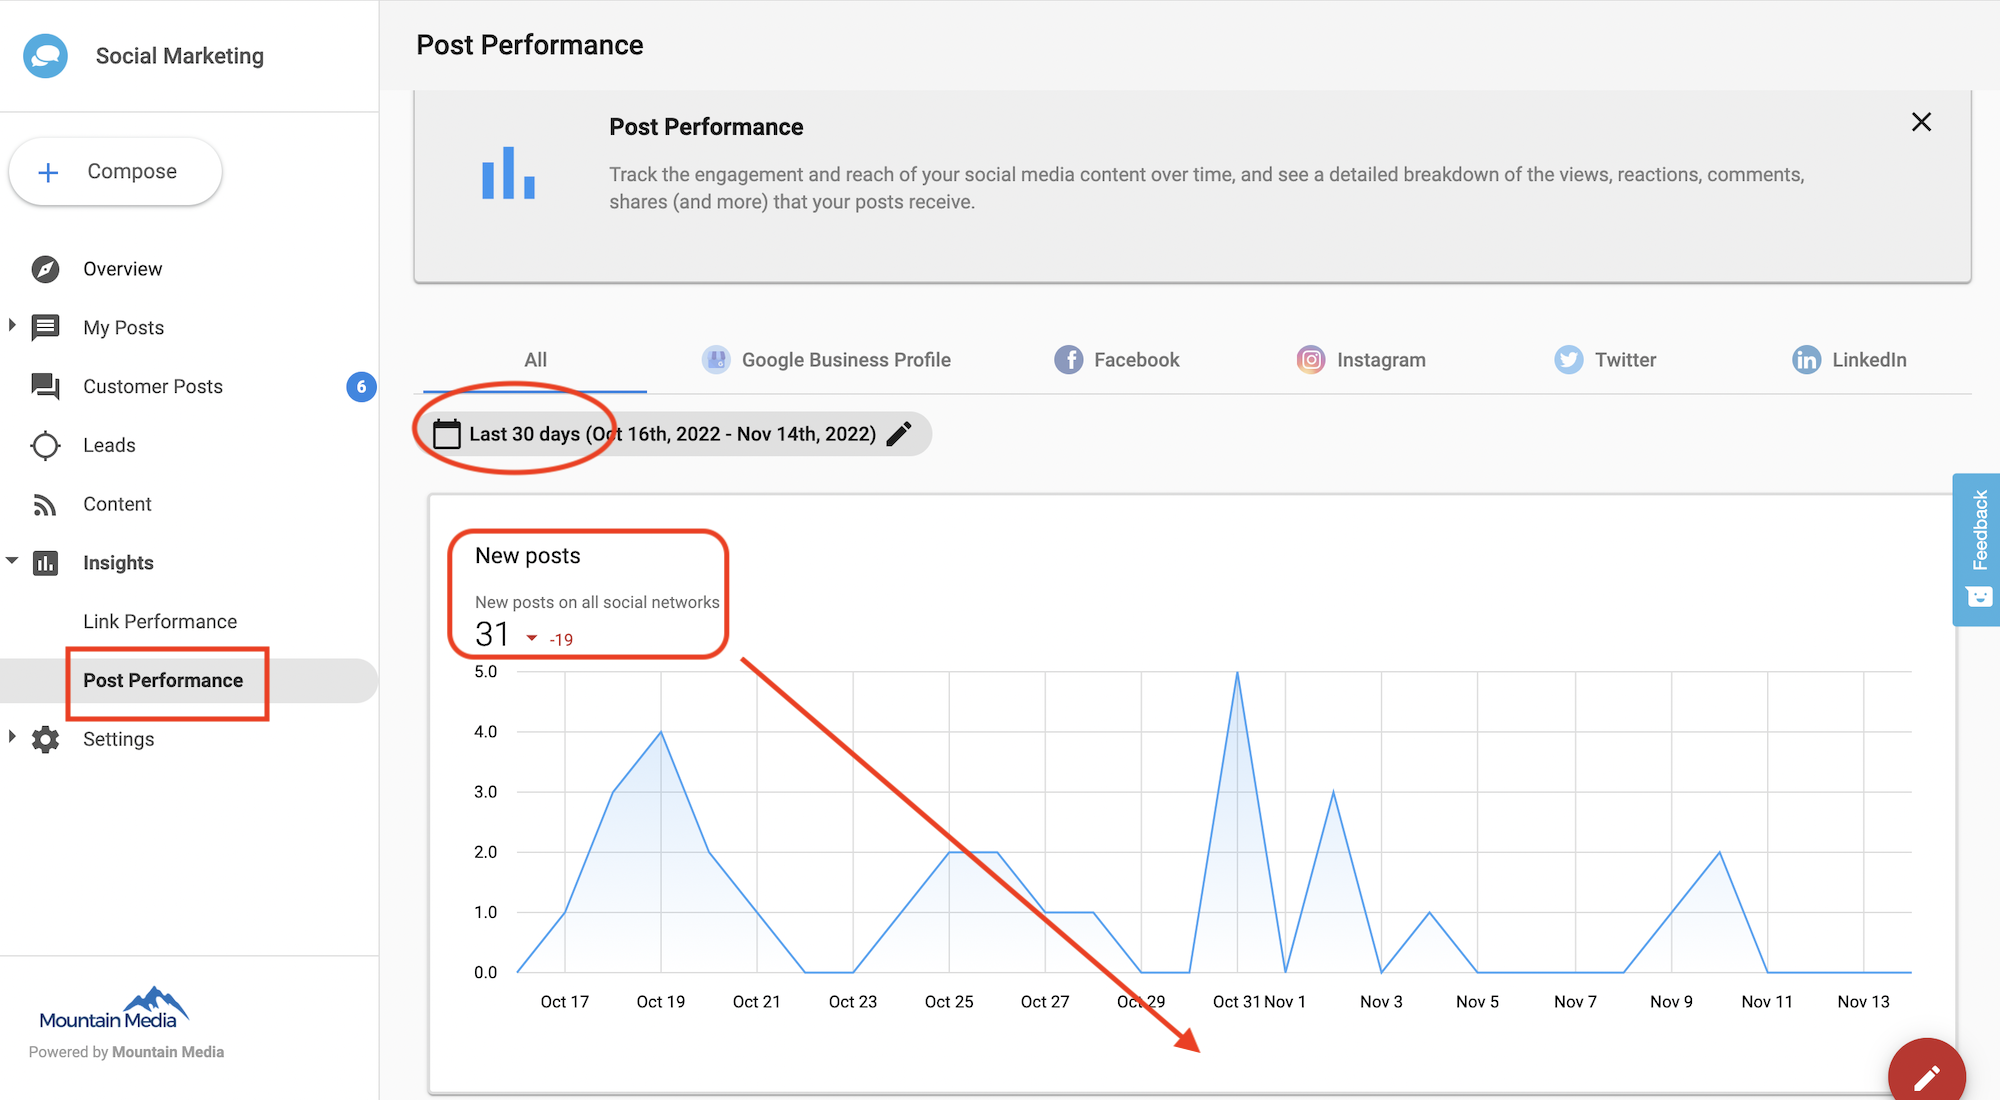Switch to the Instagram tab

click(1361, 360)
